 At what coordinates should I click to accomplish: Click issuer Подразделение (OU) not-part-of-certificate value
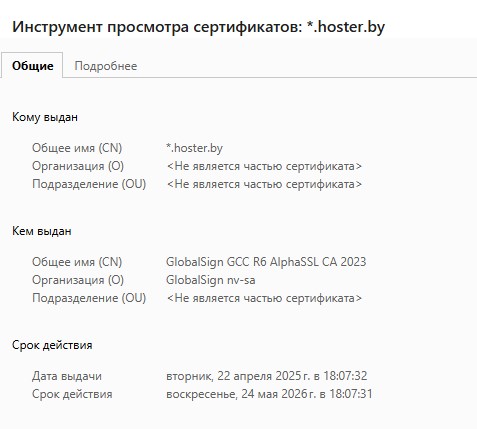(264, 298)
